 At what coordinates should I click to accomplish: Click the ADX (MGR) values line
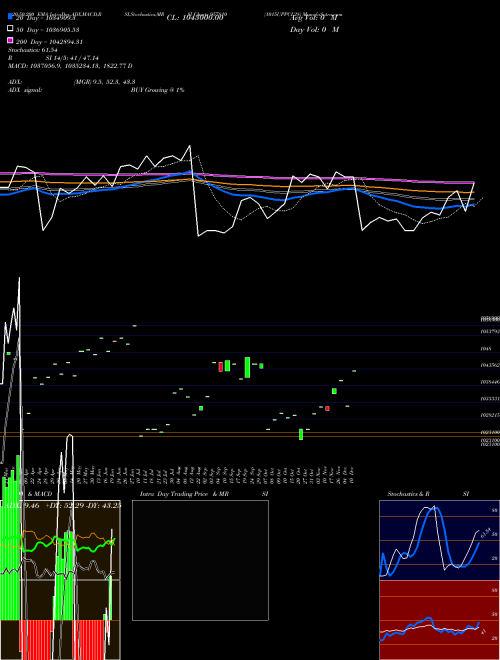coord(72,82)
